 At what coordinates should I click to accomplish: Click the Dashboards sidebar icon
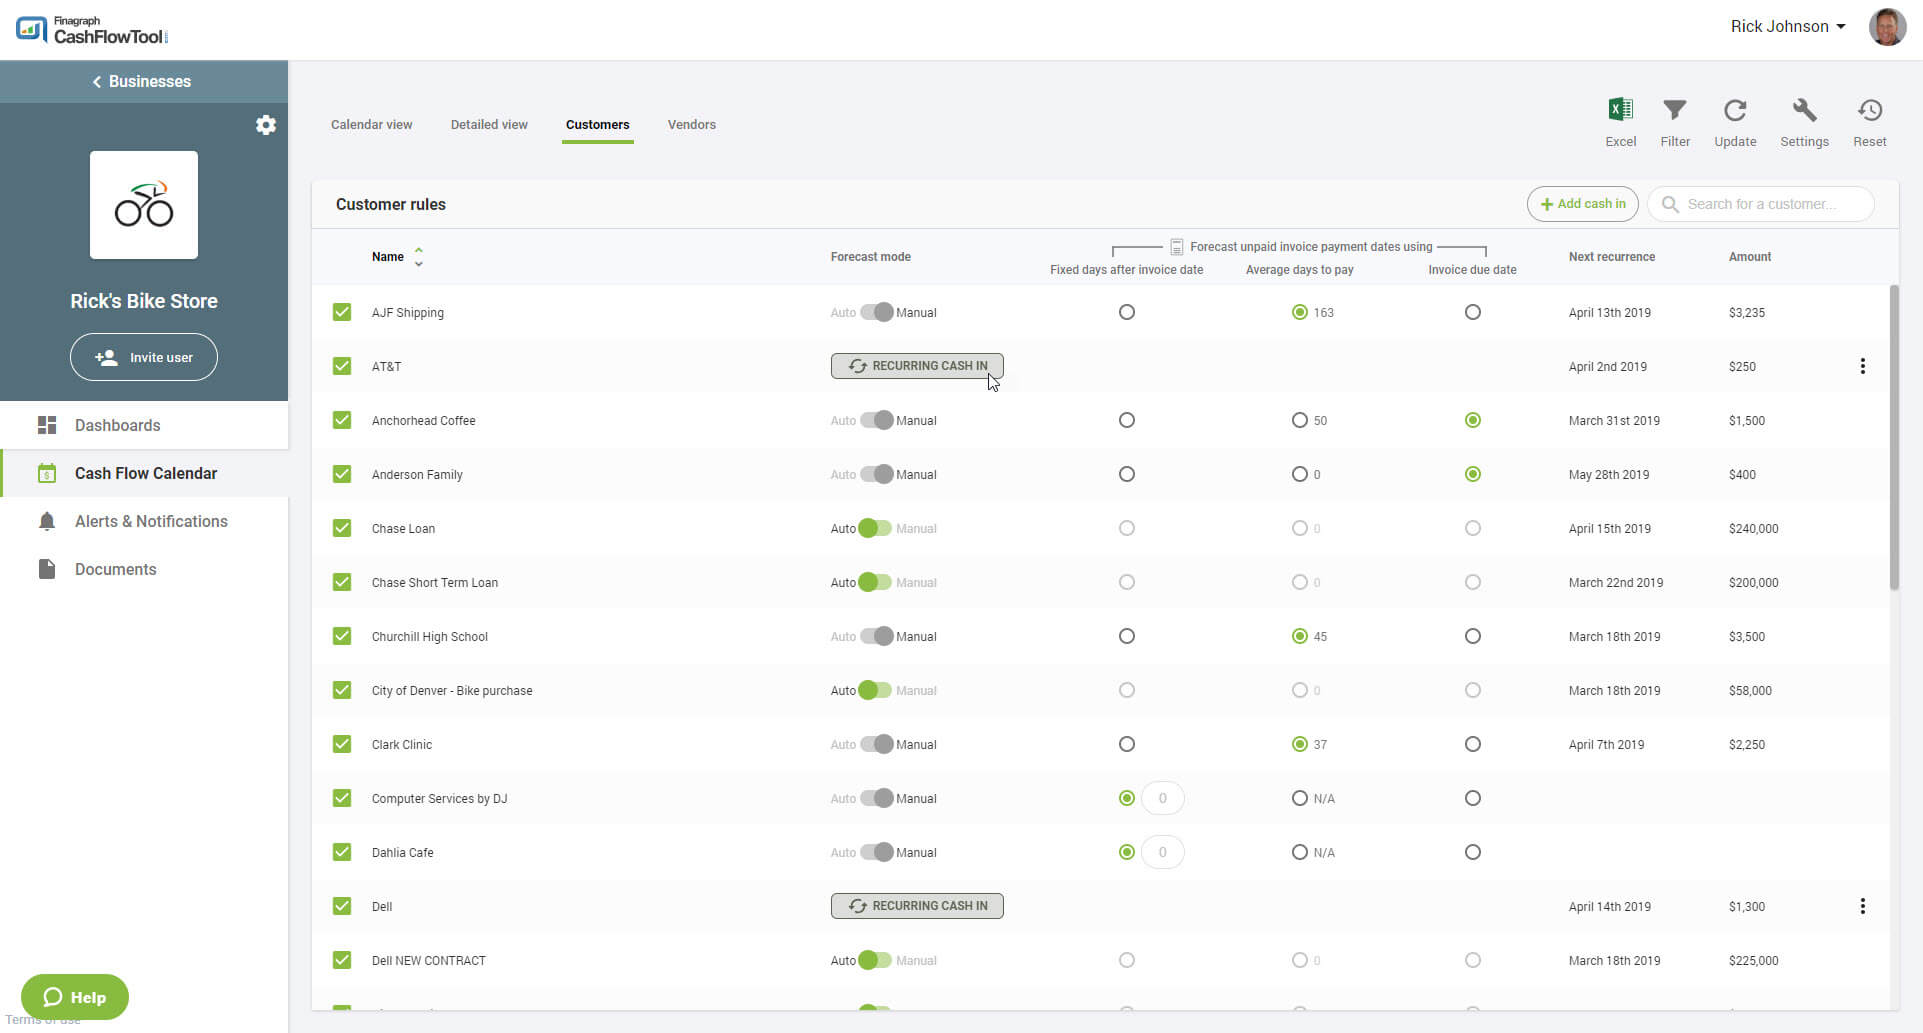(47, 425)
